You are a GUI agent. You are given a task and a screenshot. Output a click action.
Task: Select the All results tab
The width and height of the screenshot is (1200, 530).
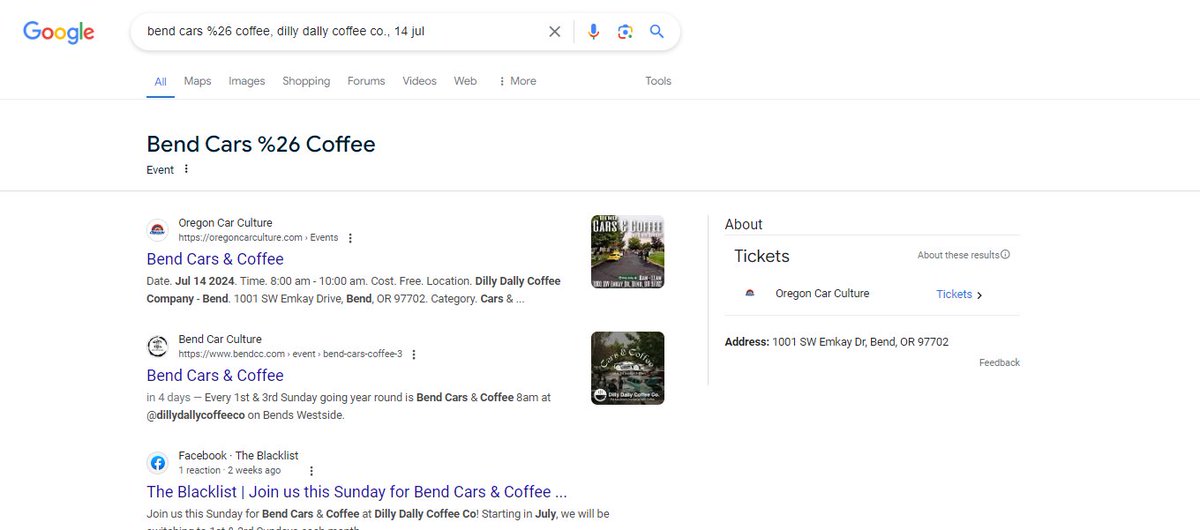tap(160, 81)
